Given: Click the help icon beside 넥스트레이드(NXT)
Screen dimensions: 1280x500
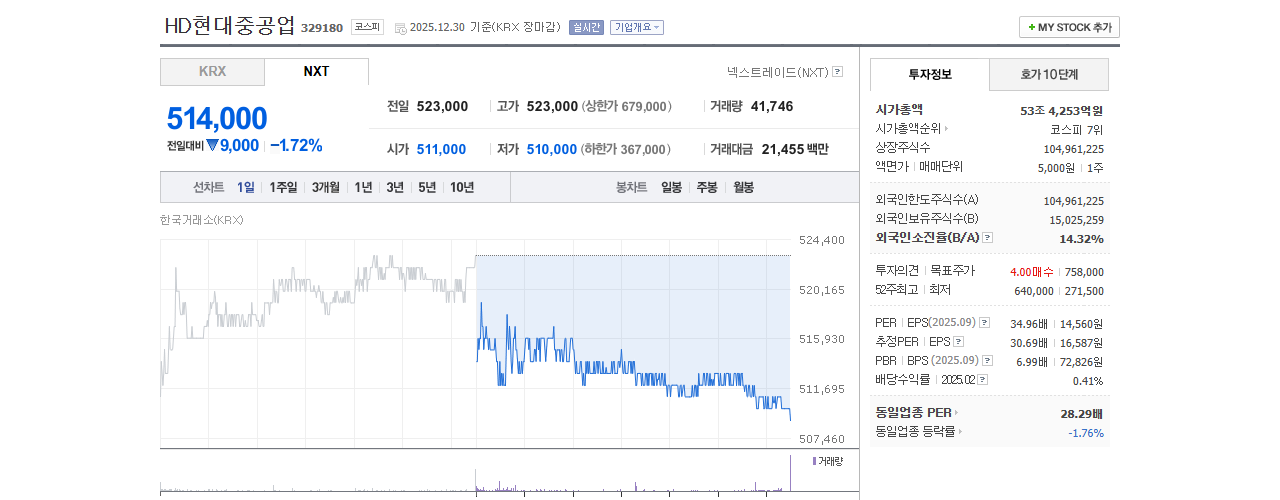Looking at the screenshot, I should click(x=837, y=72).
